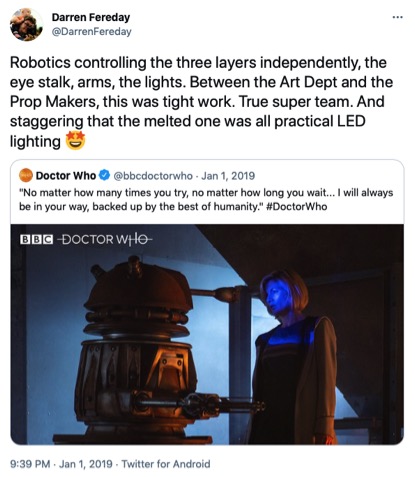415x477 pixels.
Task: Click the BBC Doctor Who logo watermark
Action: 86,239
